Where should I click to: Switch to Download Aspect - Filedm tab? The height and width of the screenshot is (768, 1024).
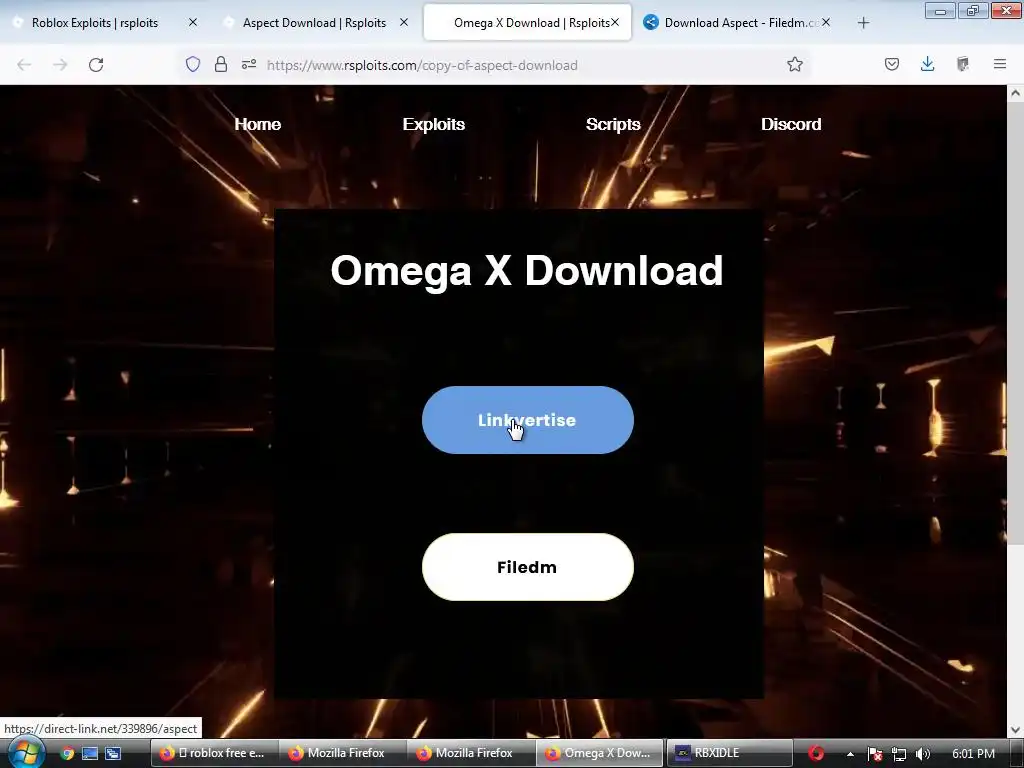click(x=735, y=23)
